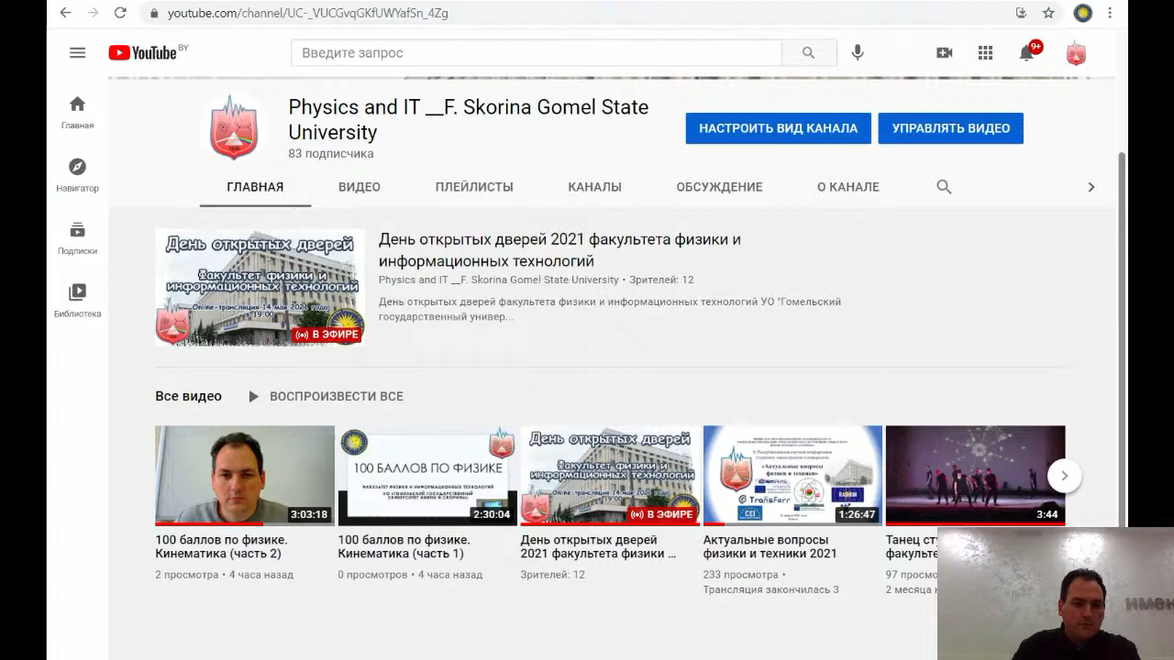
Task: Open the КАНАЛЫ tab
Action: 594,187
